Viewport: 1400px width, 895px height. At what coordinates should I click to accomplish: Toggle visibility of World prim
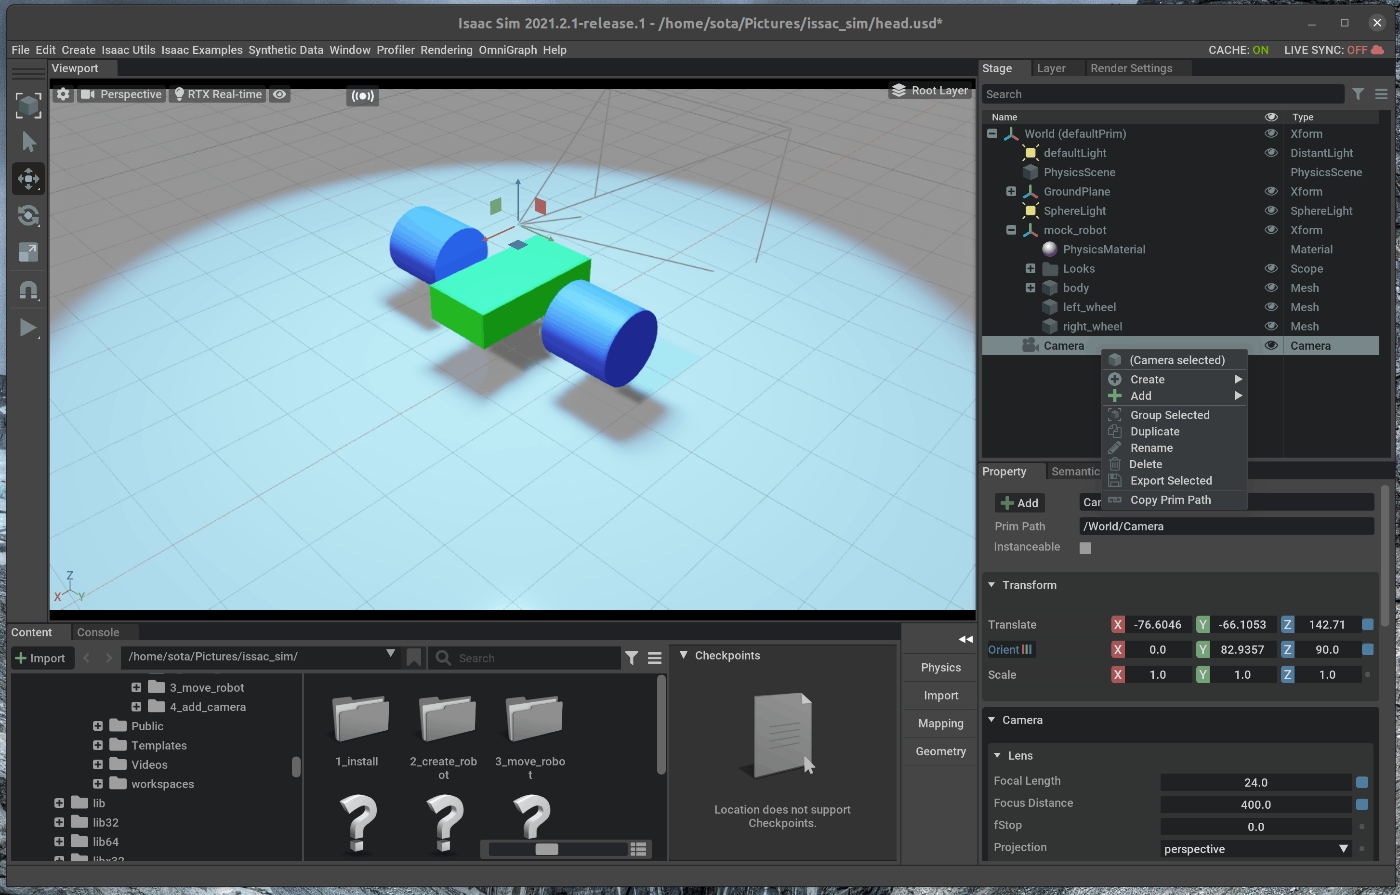click(1271, 133)
